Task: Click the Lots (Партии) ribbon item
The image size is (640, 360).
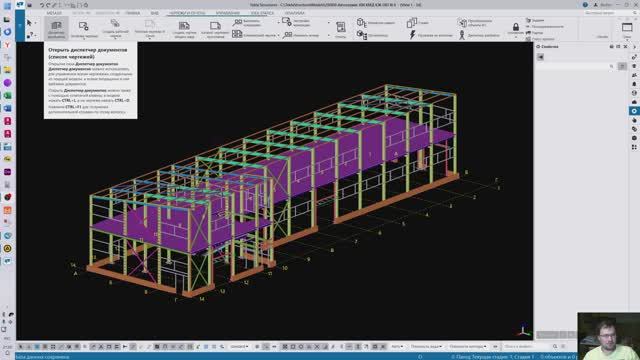Action: [x=534, y=33]
